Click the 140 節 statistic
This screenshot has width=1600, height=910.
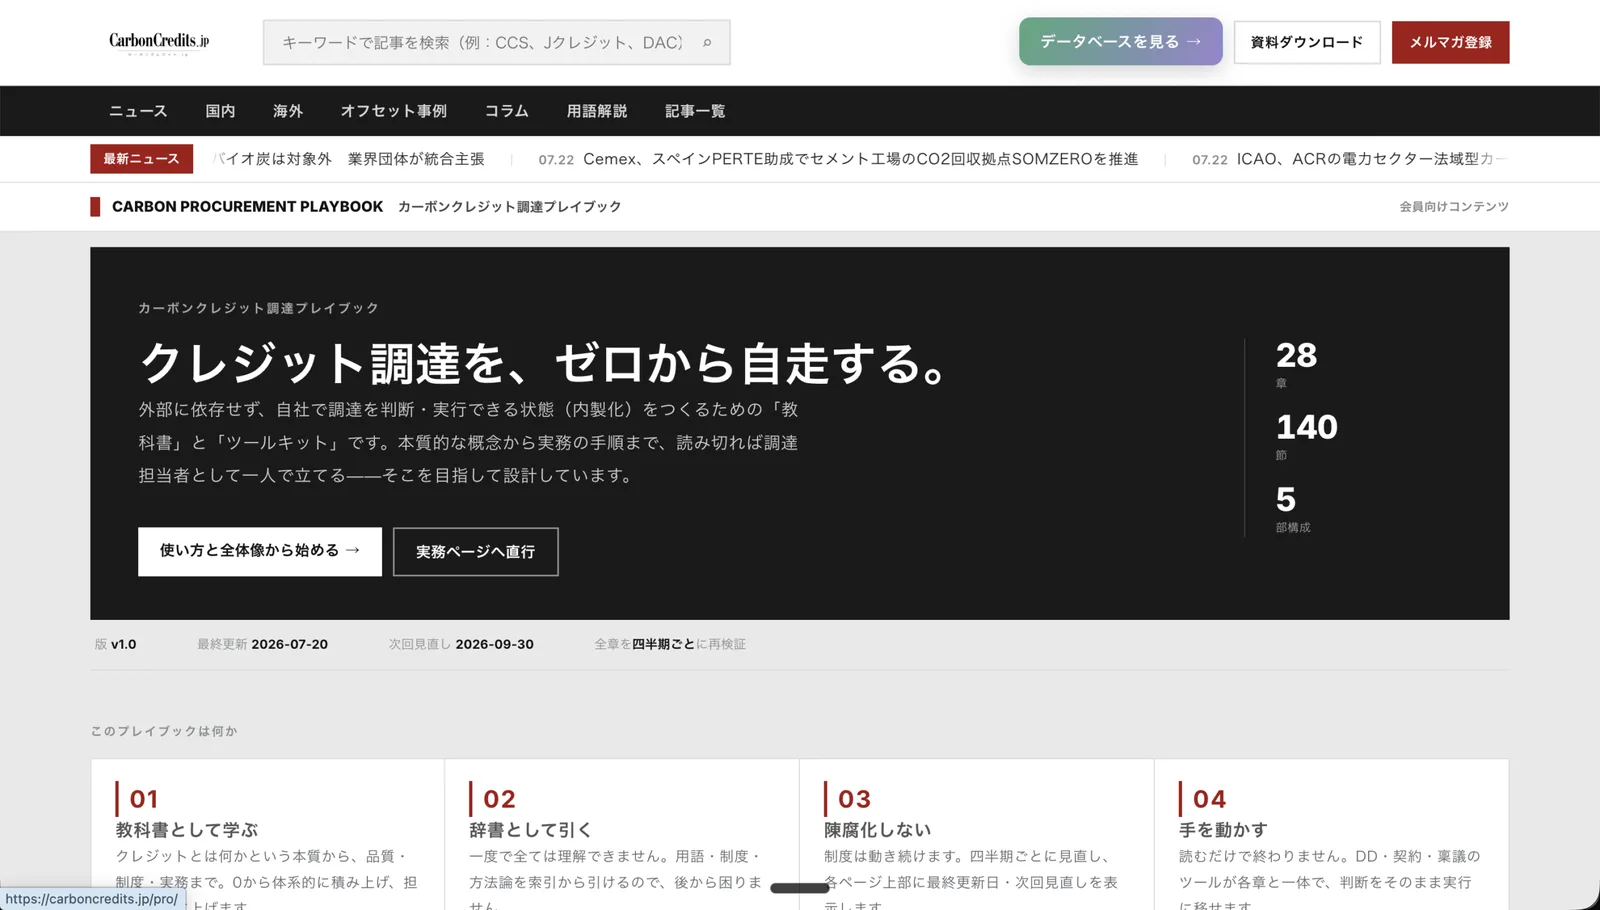(x=1306, y=436)
